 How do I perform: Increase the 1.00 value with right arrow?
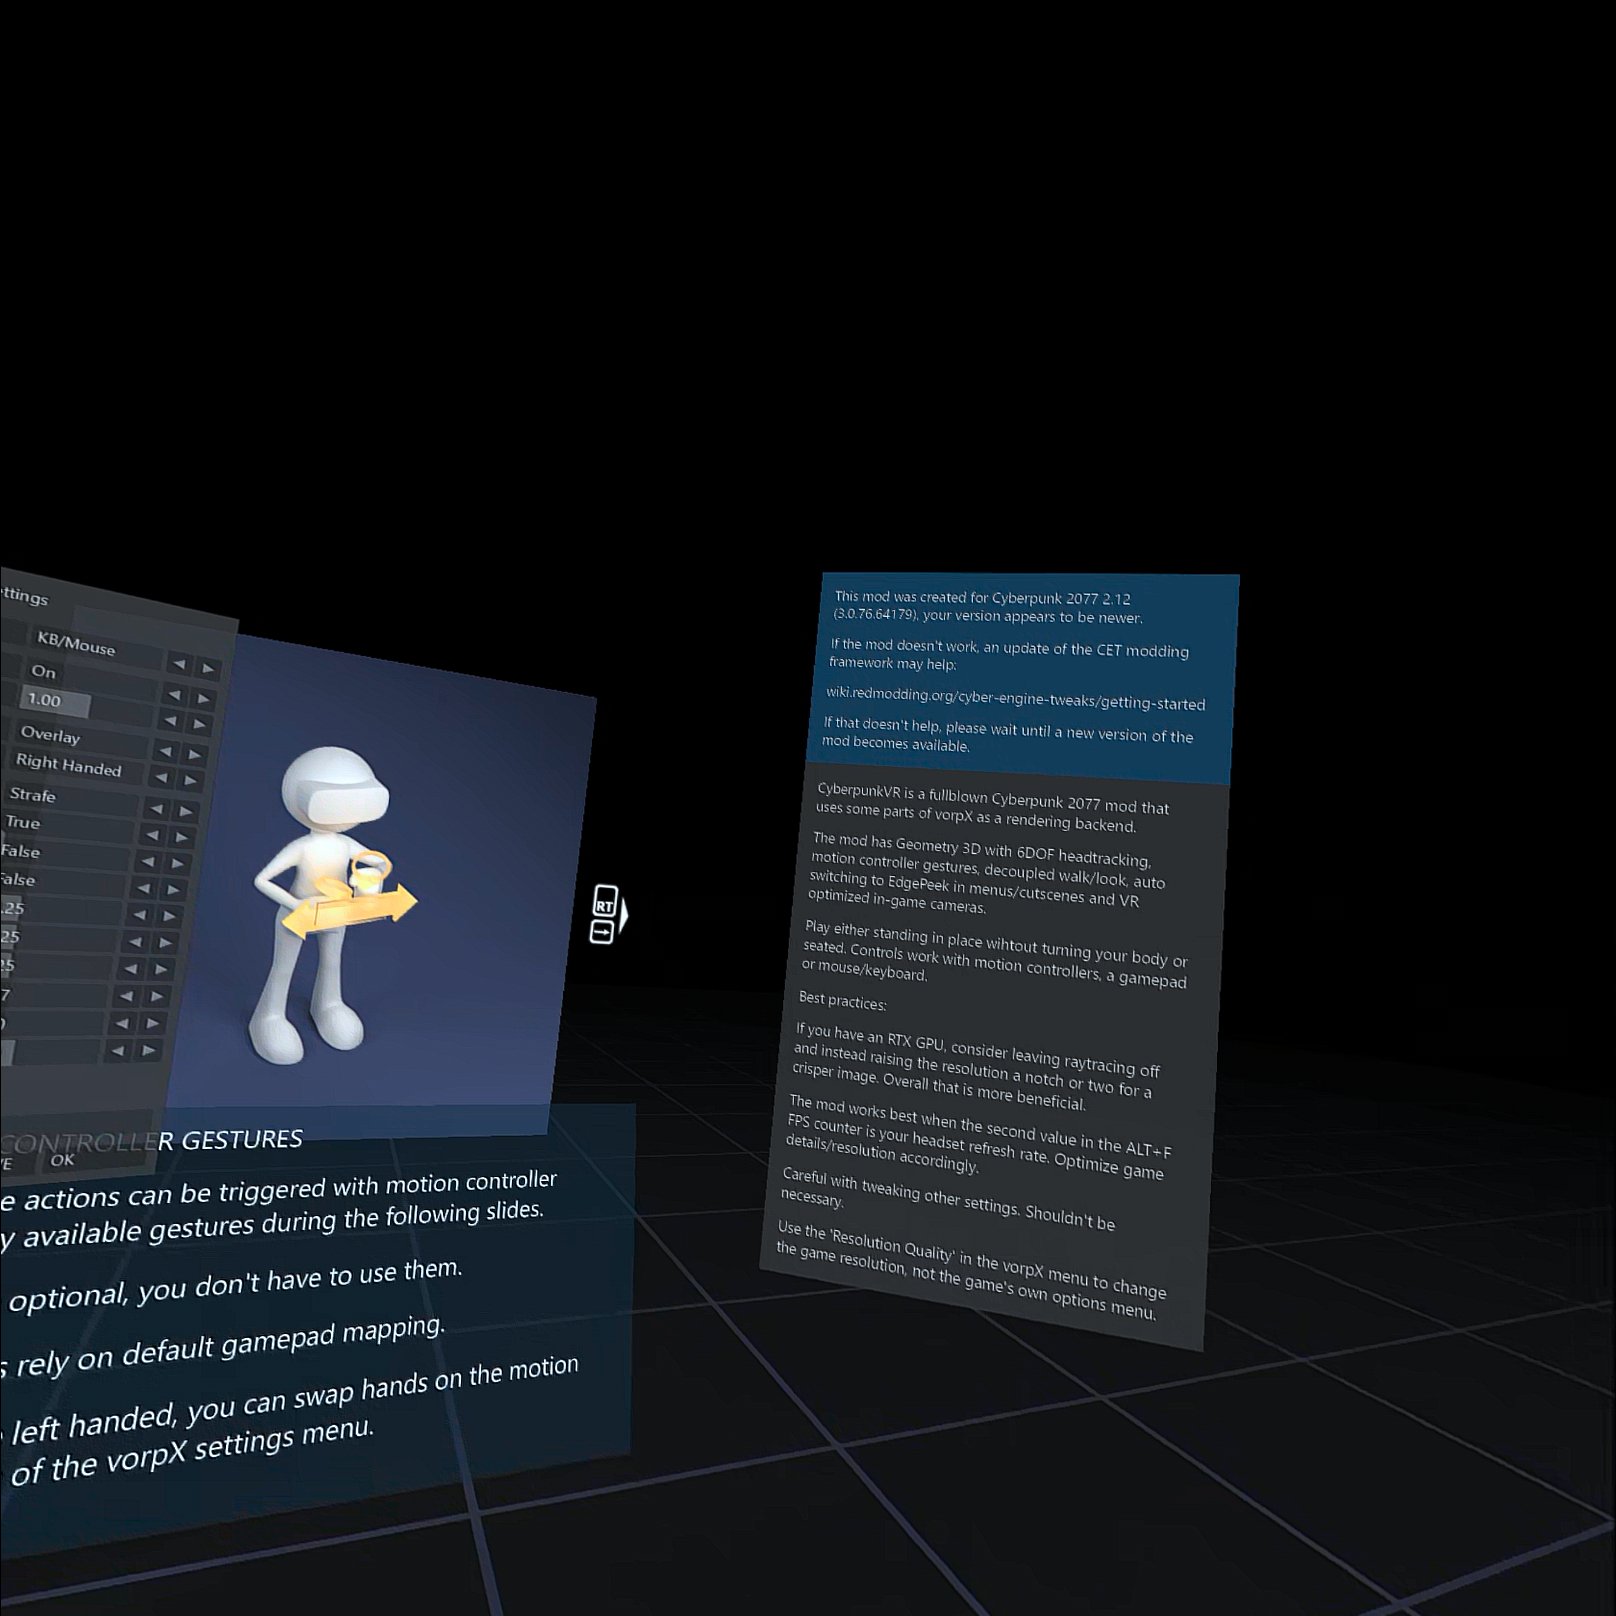pyautogui.click(x=200, y=724)
